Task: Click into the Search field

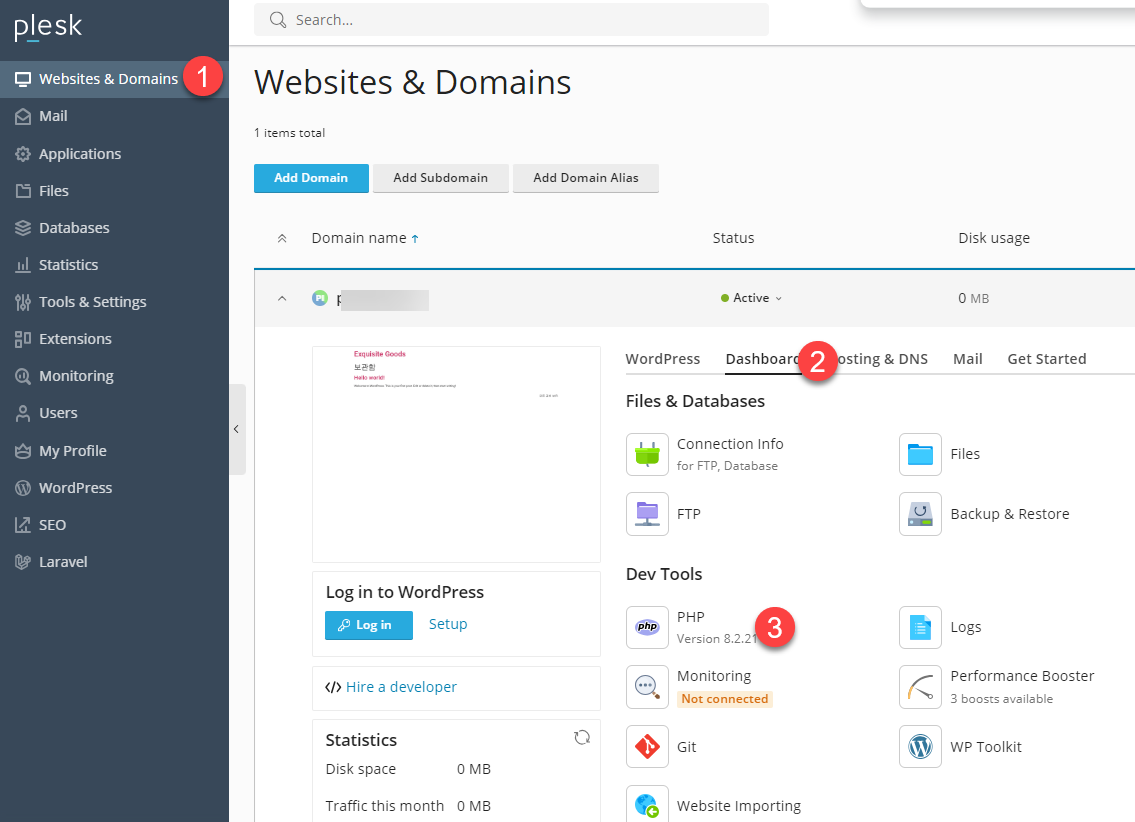Action: pos(511,20)
